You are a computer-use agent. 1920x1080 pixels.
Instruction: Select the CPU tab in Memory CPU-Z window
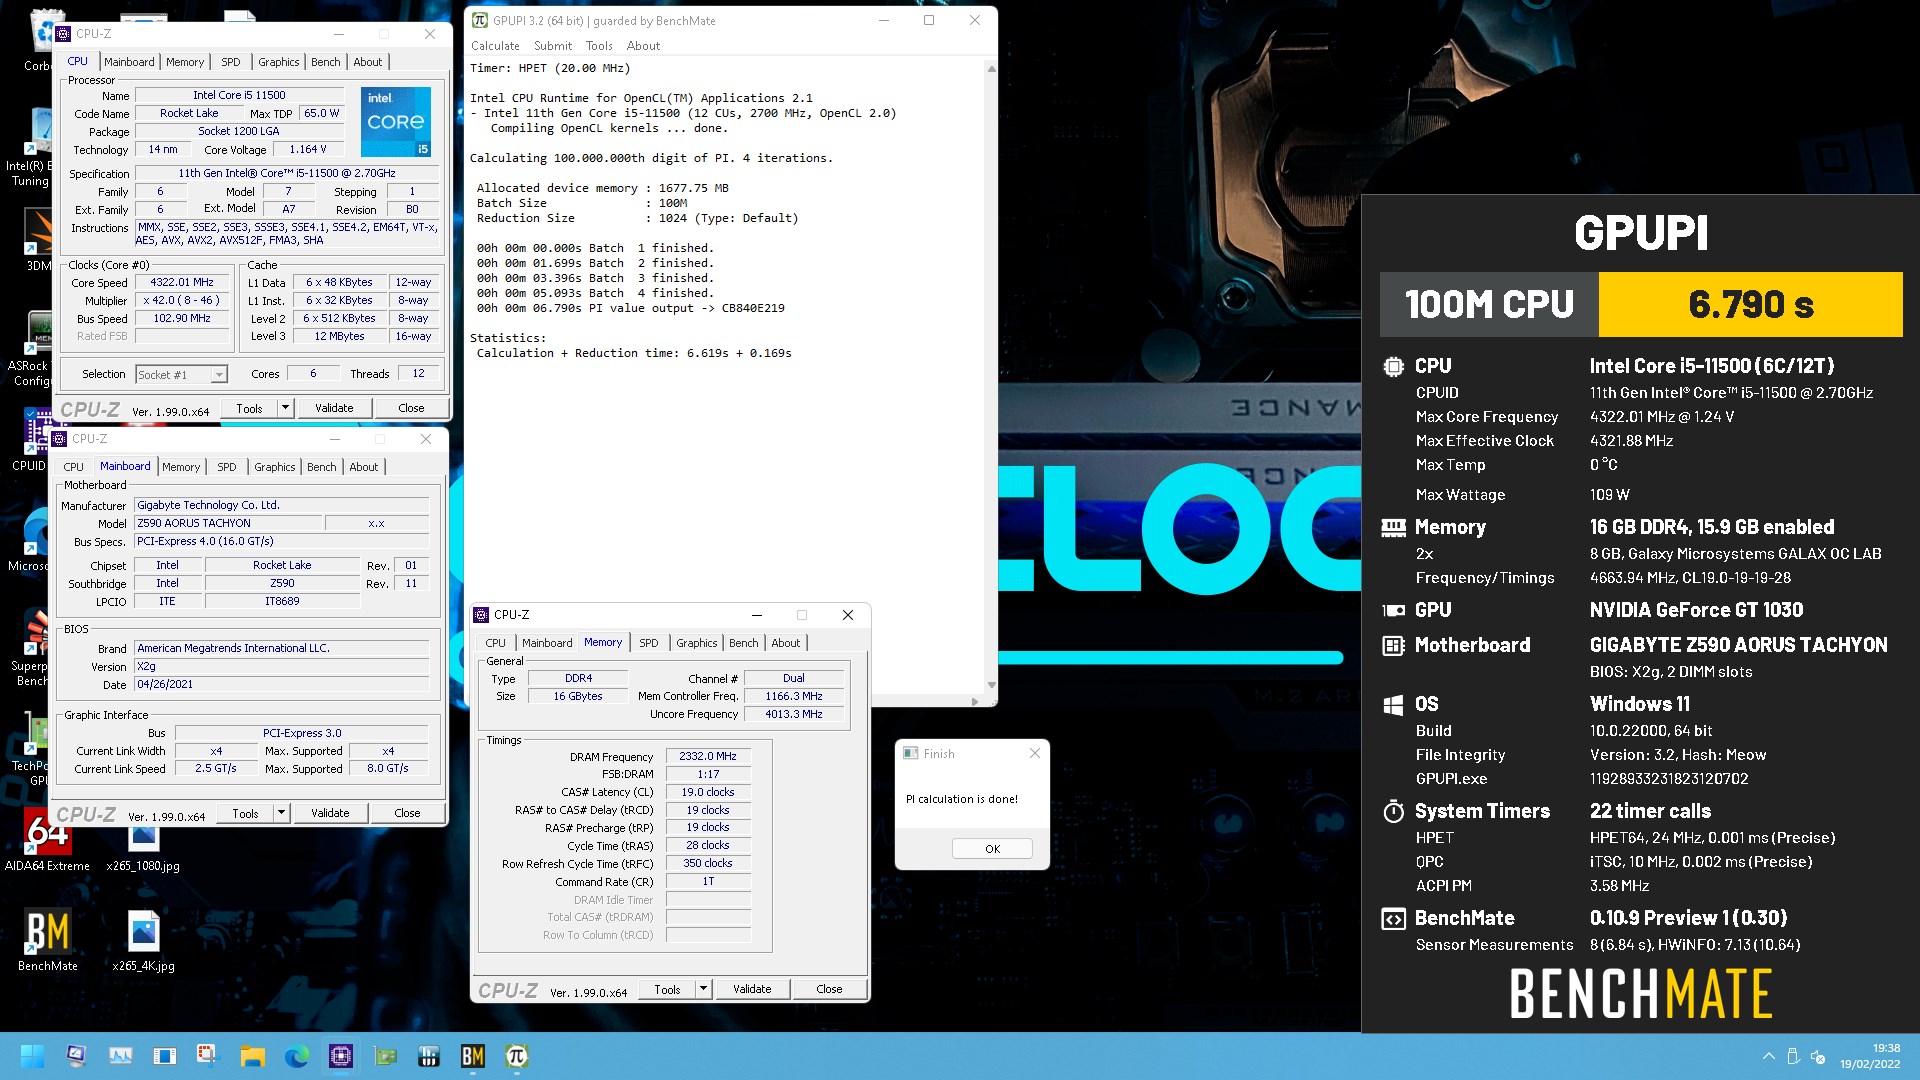496,643
